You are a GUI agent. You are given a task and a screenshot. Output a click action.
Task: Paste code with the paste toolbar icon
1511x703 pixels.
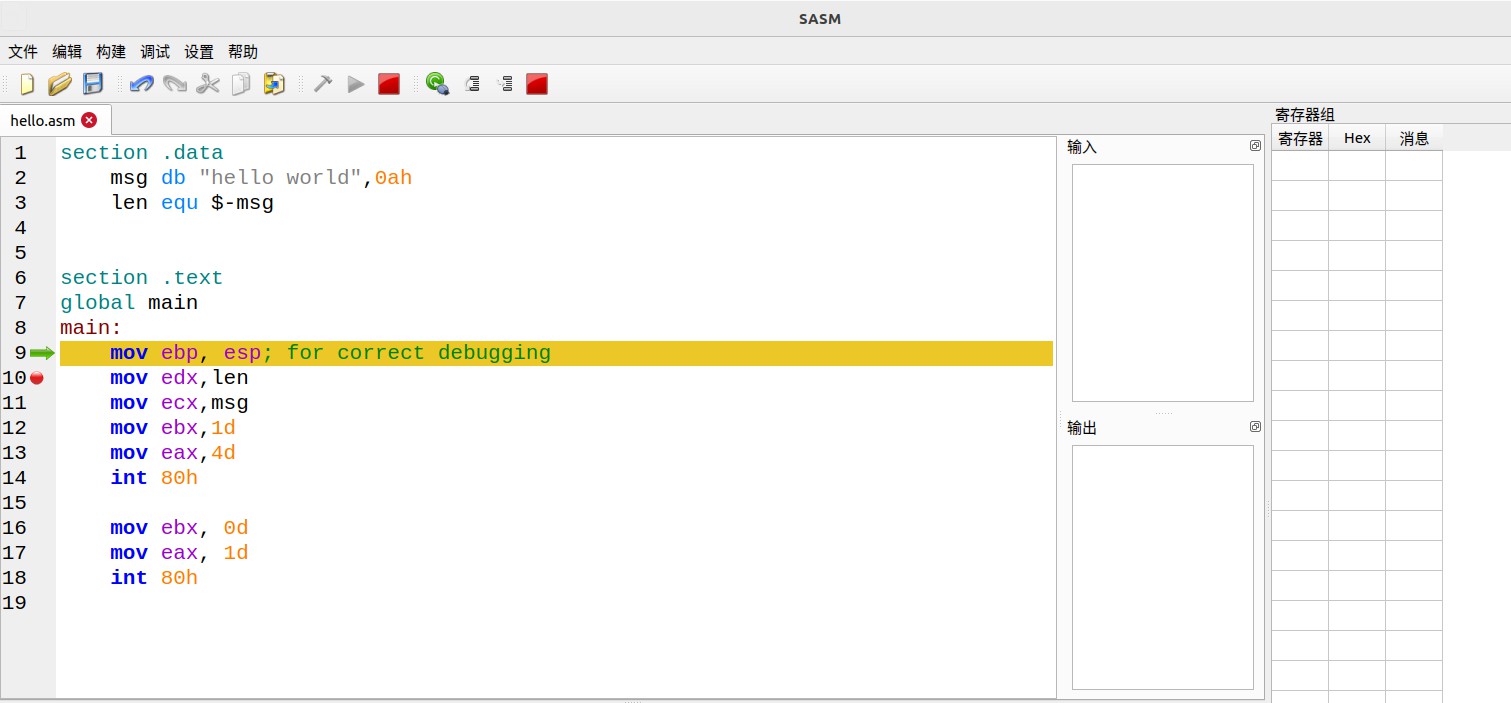point(273,84)
